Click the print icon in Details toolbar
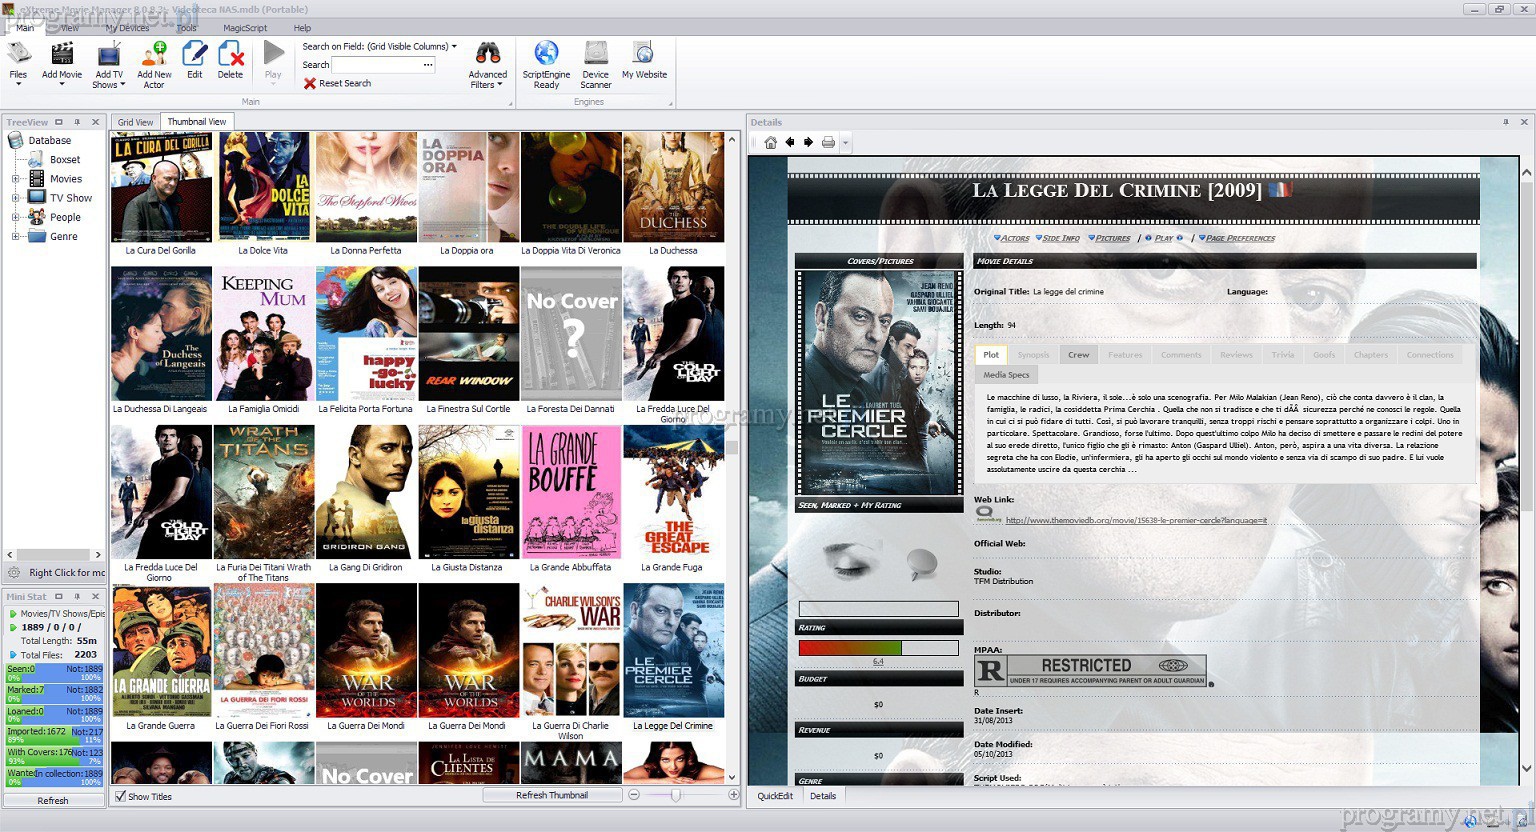The image size is (1536, 832). [828, 143]
